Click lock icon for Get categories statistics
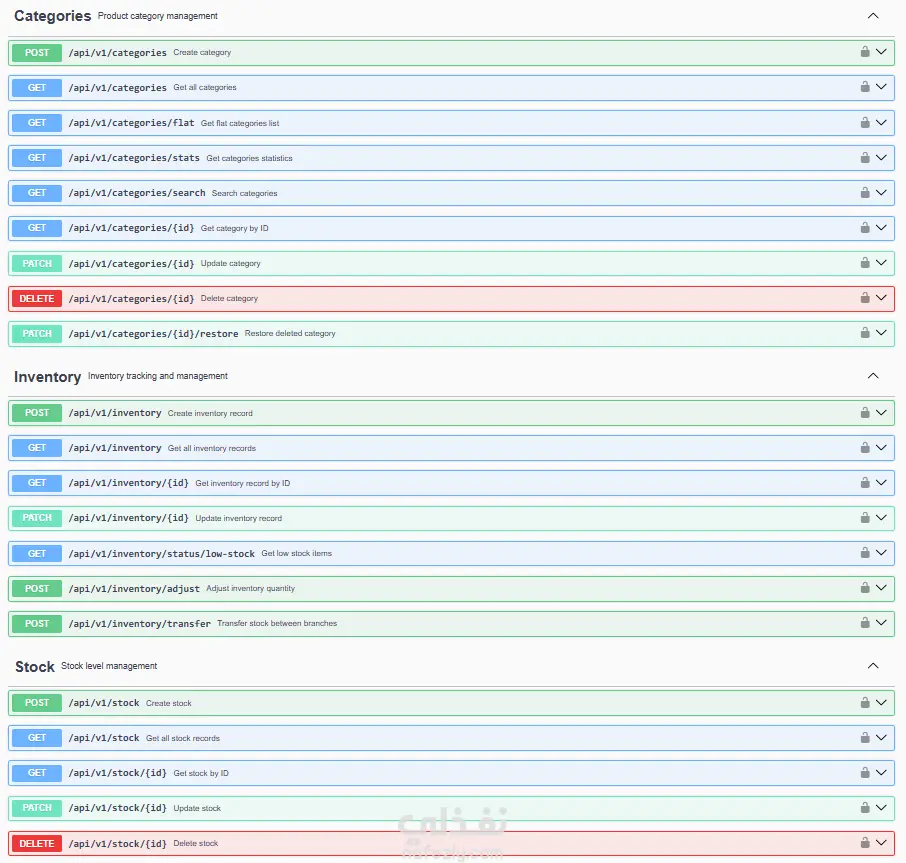 point(865,157)
